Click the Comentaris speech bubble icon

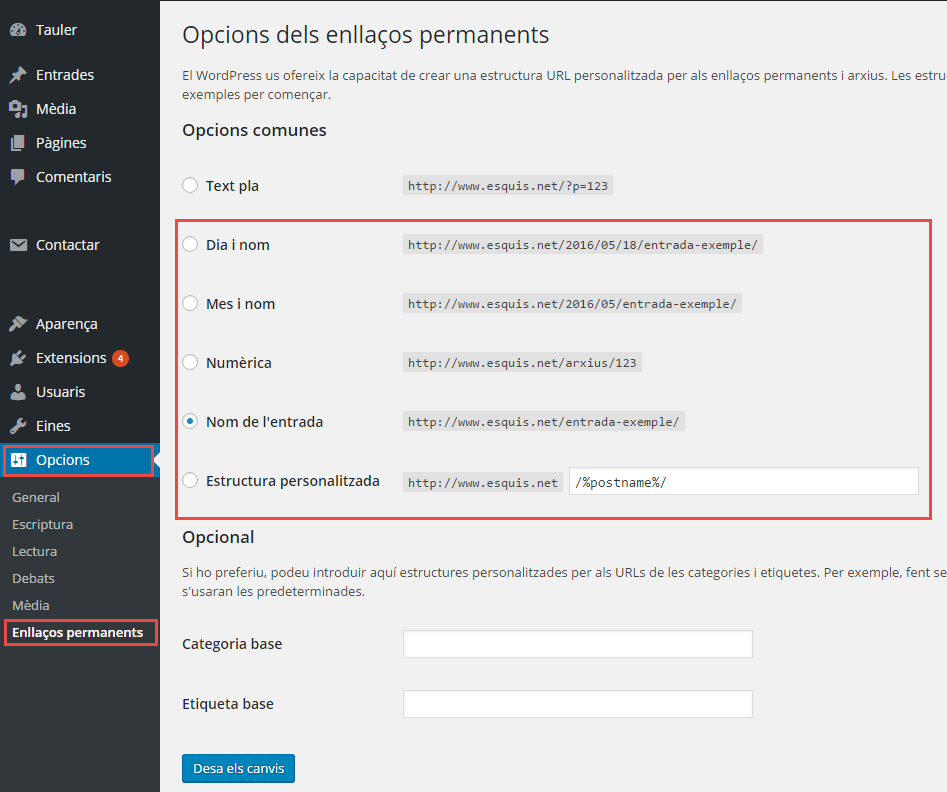18,177
